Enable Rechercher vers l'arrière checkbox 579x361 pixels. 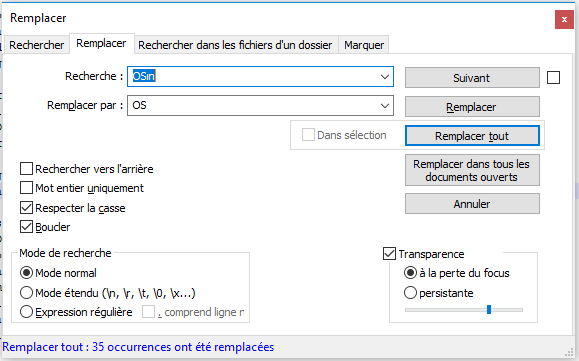[x=26, y=169]
